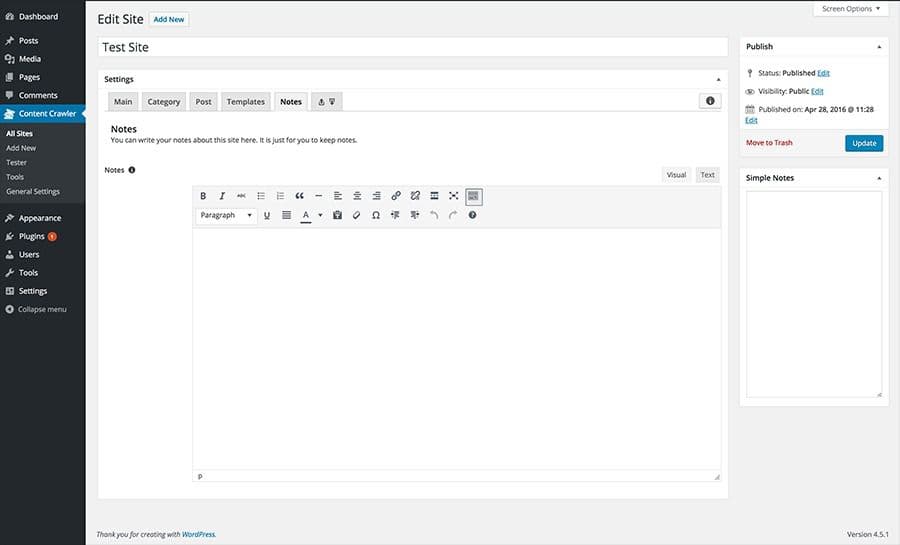Click the settings info icon button
Screen dimensions: 900x545
tap(710, 101)
